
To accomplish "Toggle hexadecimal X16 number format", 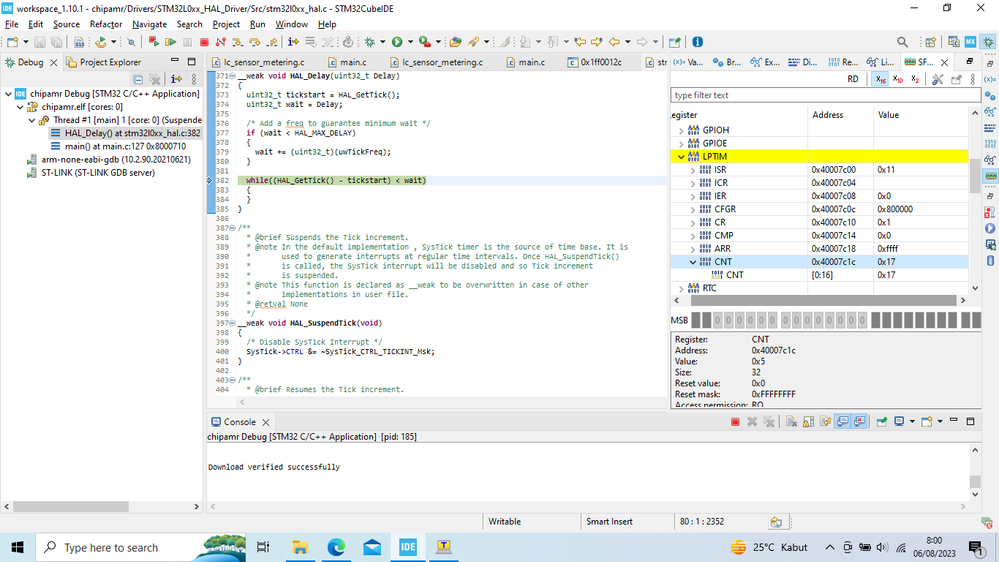I will [880, 79].
